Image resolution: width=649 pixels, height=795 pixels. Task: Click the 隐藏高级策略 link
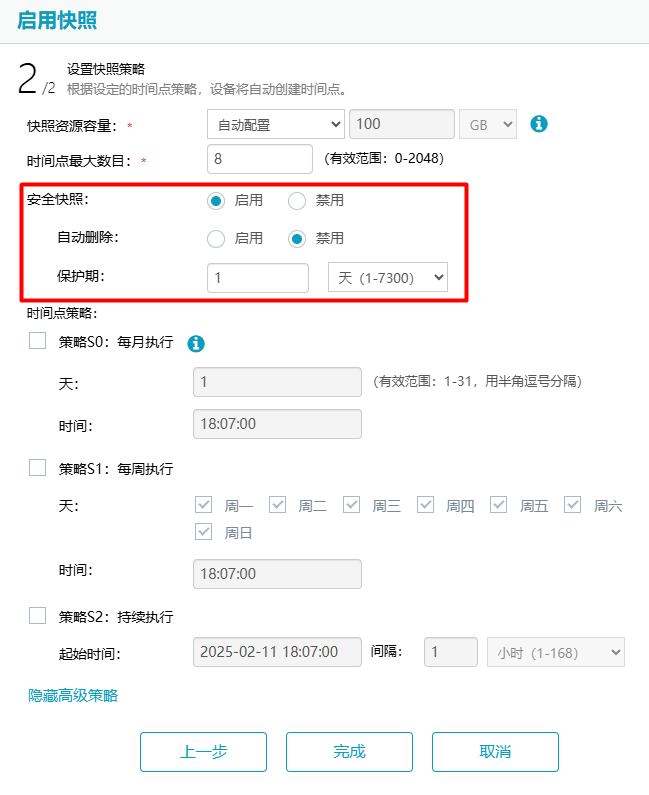(73, 695)
